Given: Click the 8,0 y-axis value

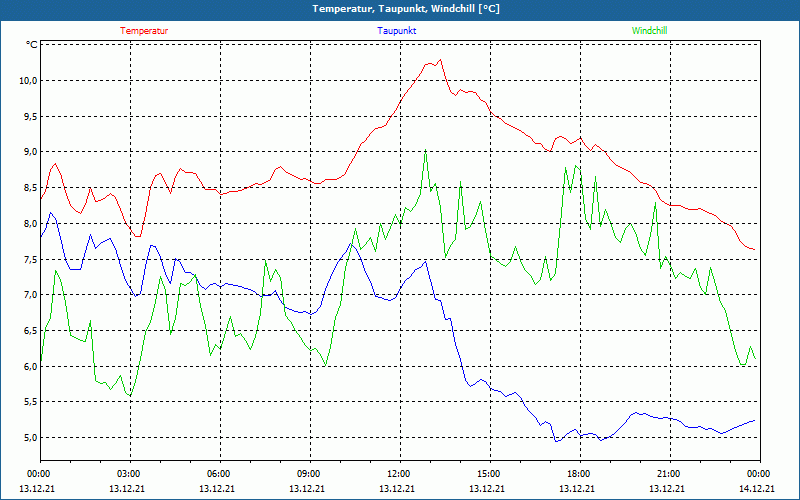Looking at the screenshot, I should point(30,223).
